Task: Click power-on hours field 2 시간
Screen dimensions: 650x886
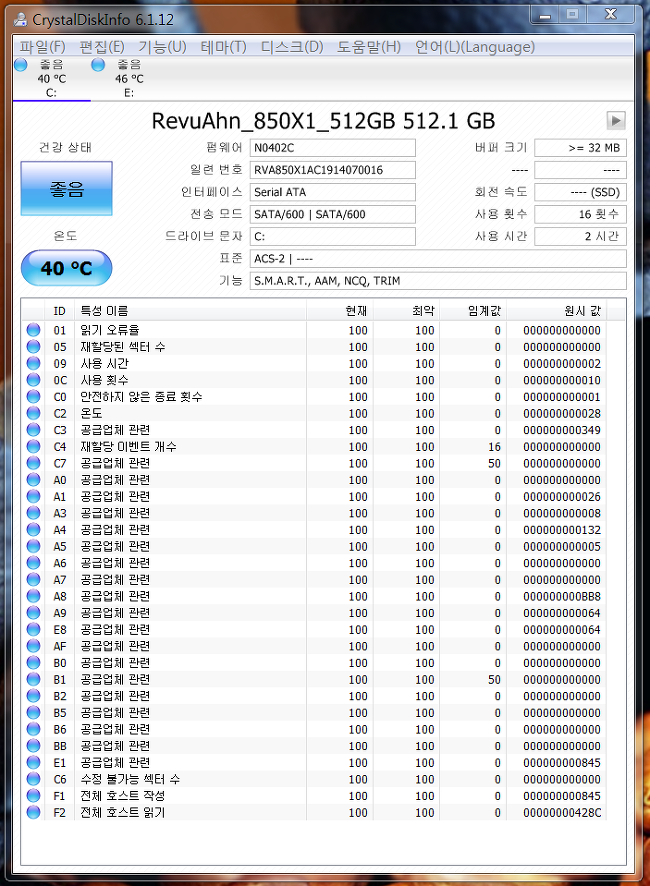Action: [x=580, y=236]
